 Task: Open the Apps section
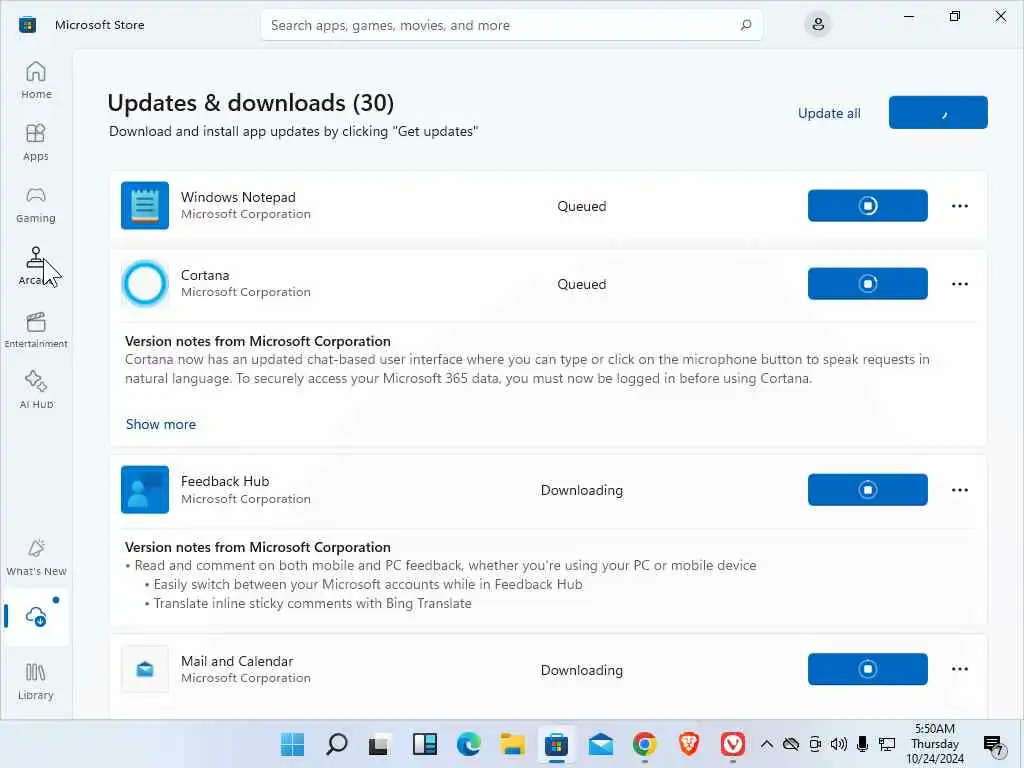click(36, 142)
